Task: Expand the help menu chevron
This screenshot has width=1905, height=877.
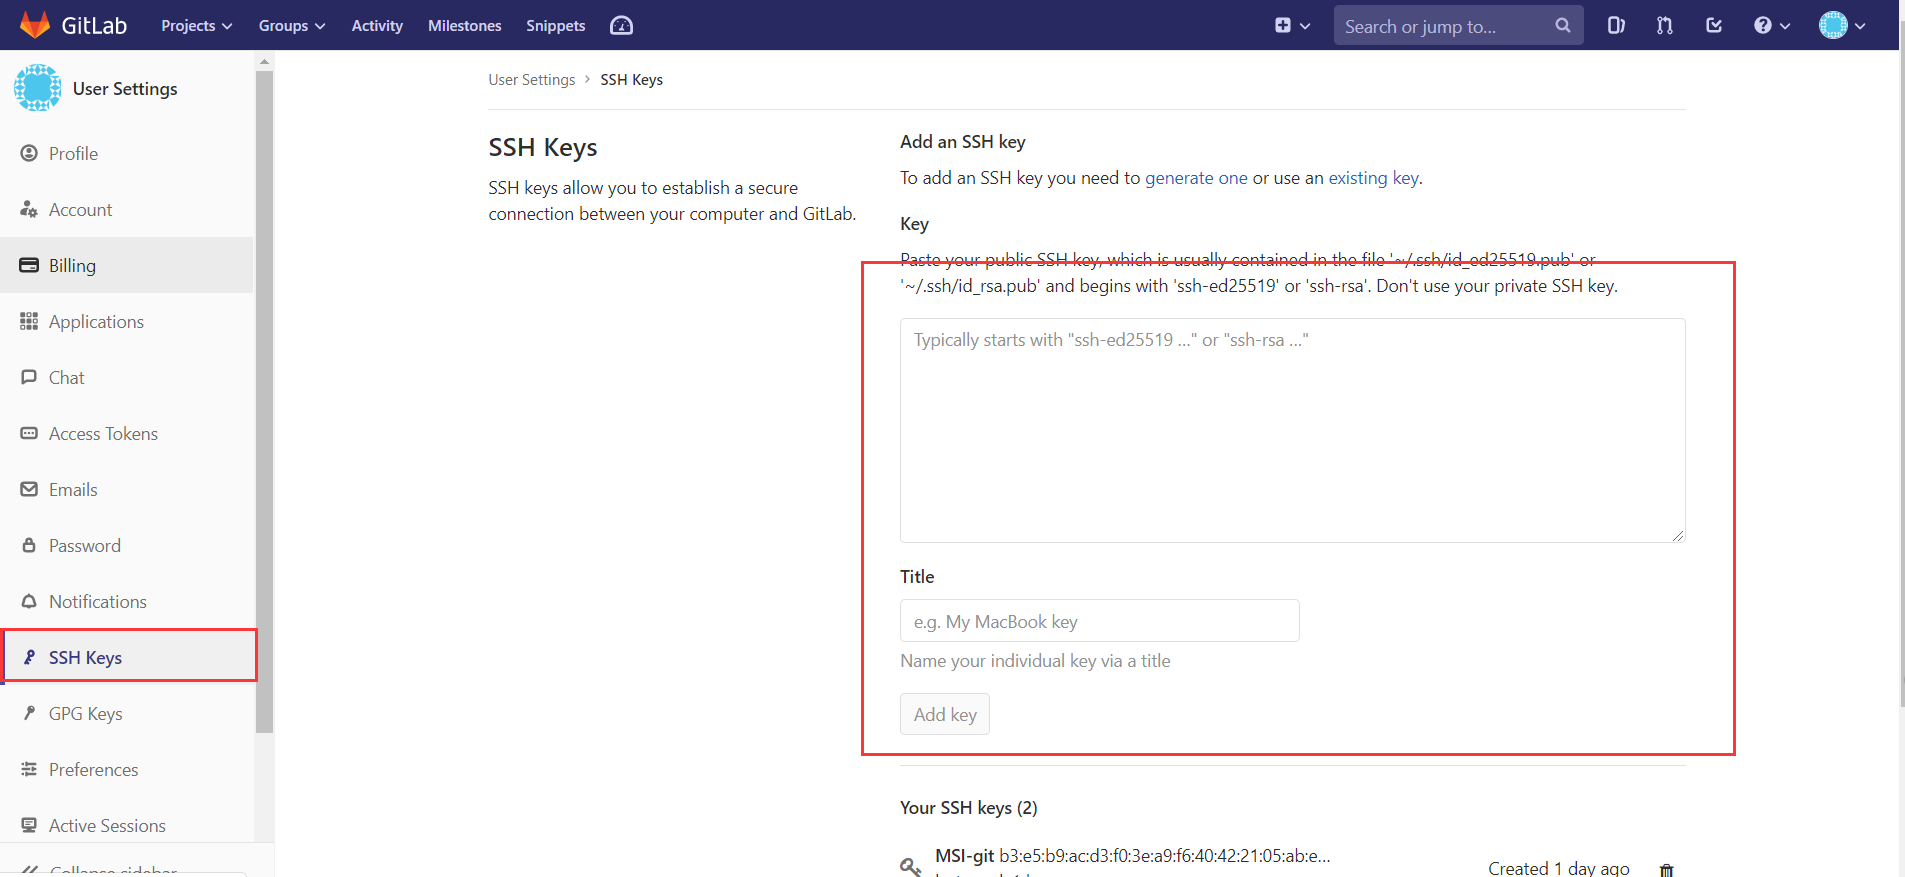Action: pos(1785,26)
